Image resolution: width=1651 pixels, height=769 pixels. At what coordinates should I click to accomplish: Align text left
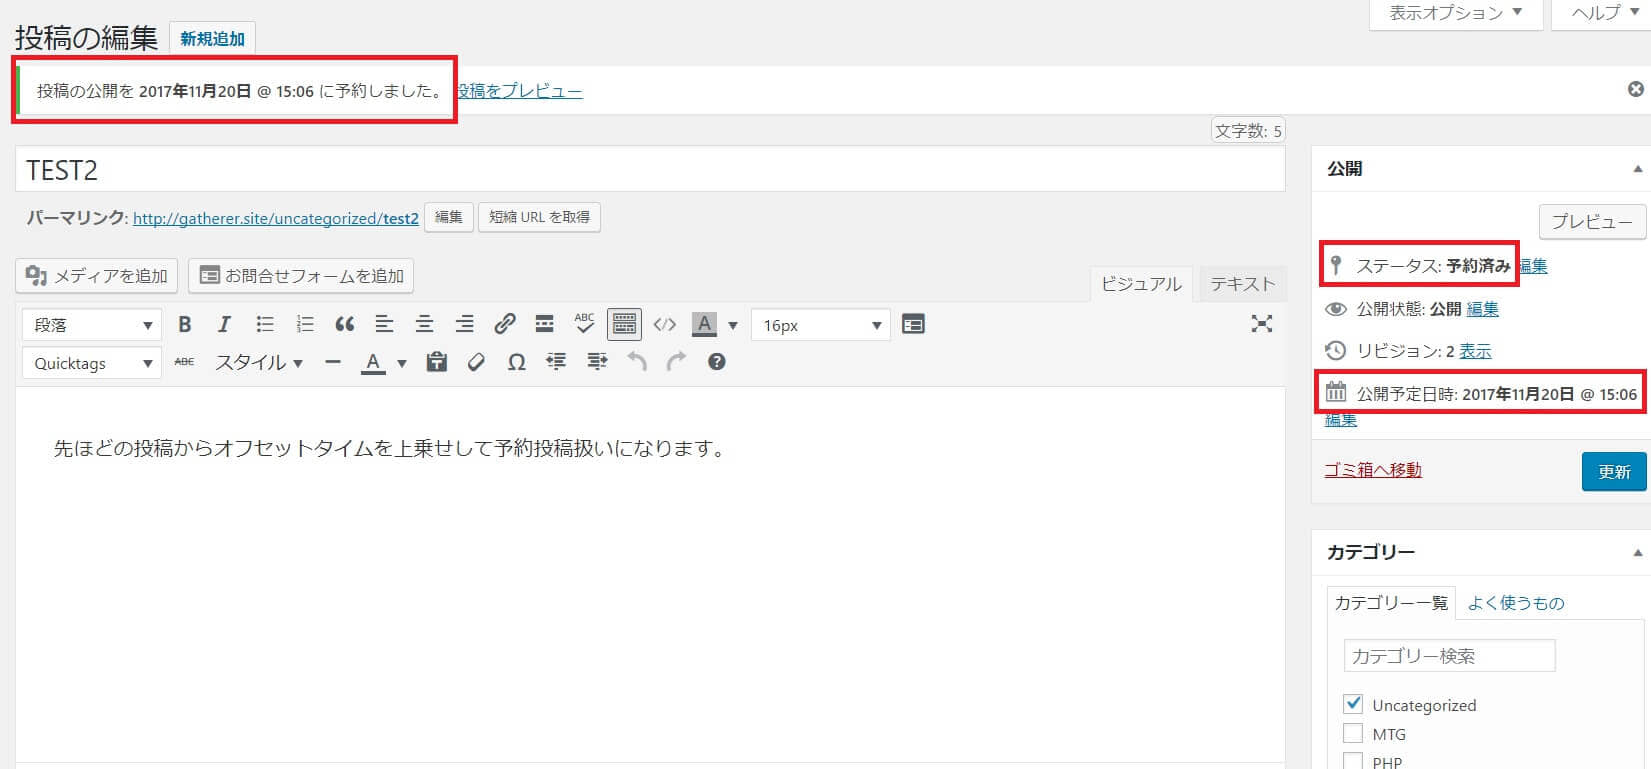tap(384, 324)
